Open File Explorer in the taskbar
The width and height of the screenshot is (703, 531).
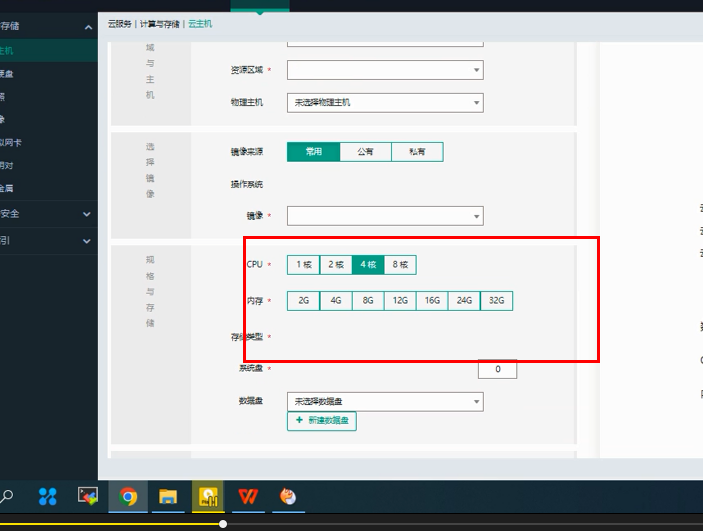pyautogui.click(x=168, y=496)
